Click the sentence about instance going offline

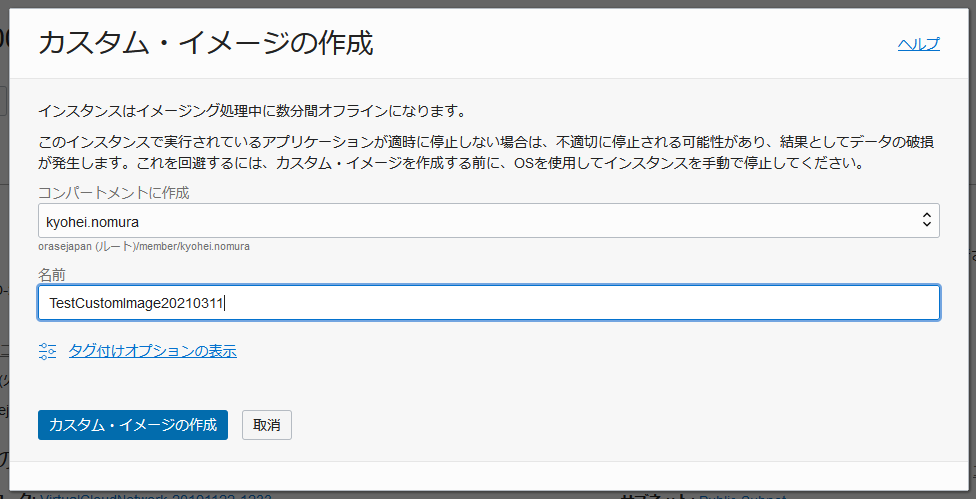pyautogui.click(x=252, y=112)
